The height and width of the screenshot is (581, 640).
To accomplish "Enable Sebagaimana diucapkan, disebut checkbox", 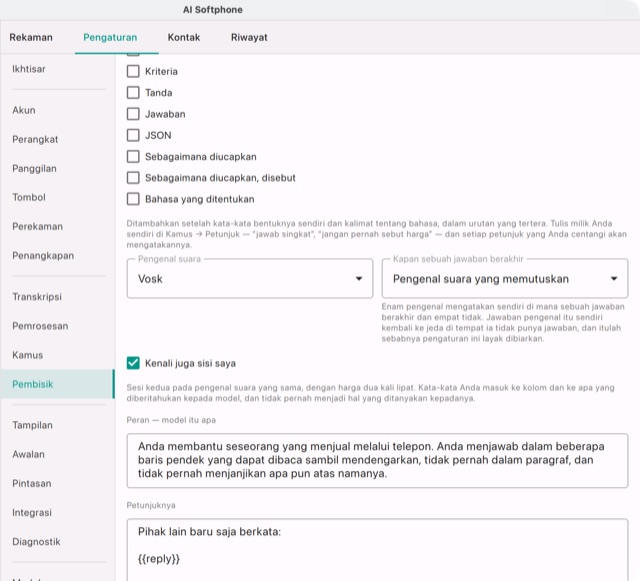I will (x=133, y=178).
